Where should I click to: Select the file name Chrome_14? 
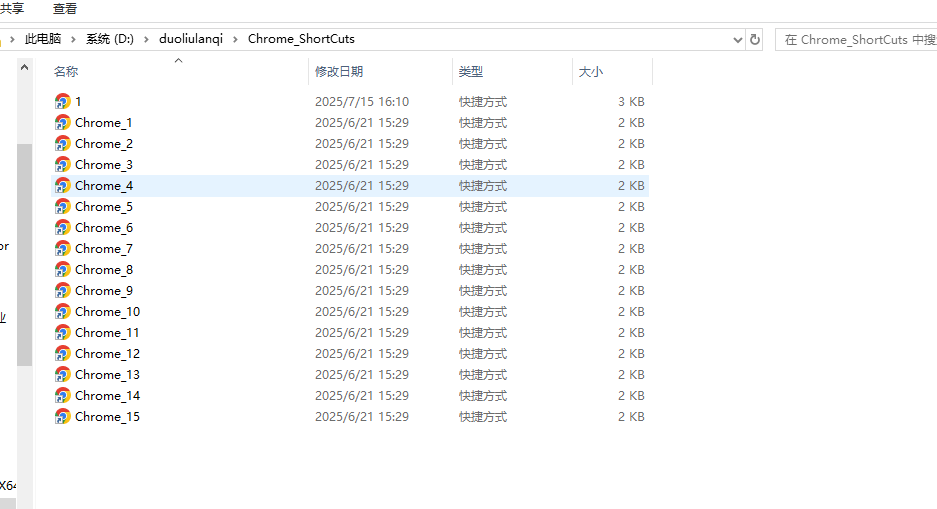coord(108,395)
